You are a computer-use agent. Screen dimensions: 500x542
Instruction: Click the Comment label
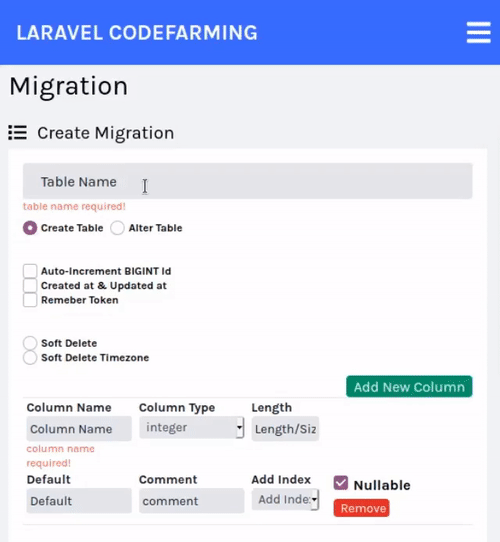(168, 479)
